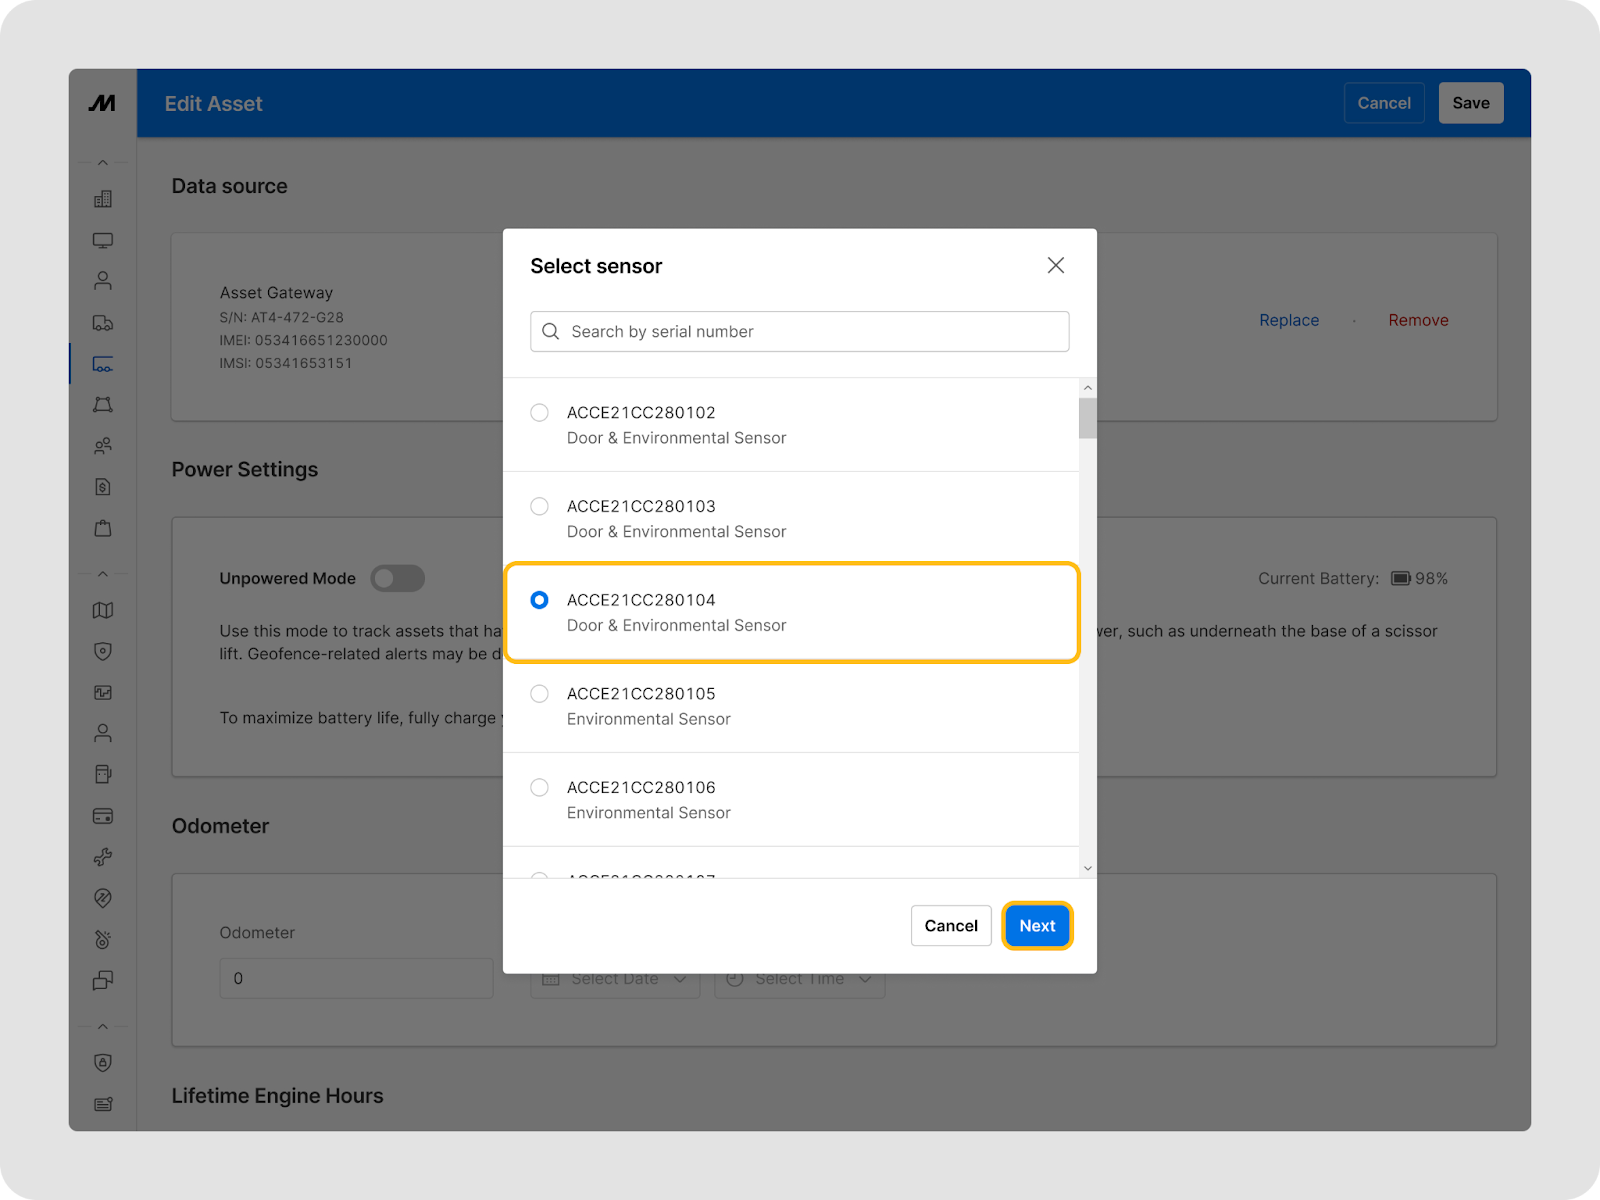Screen dimensions: 1600x1200
Task: Click Cancel in the Select sensor dialog
Action: (x=950, y=926)
